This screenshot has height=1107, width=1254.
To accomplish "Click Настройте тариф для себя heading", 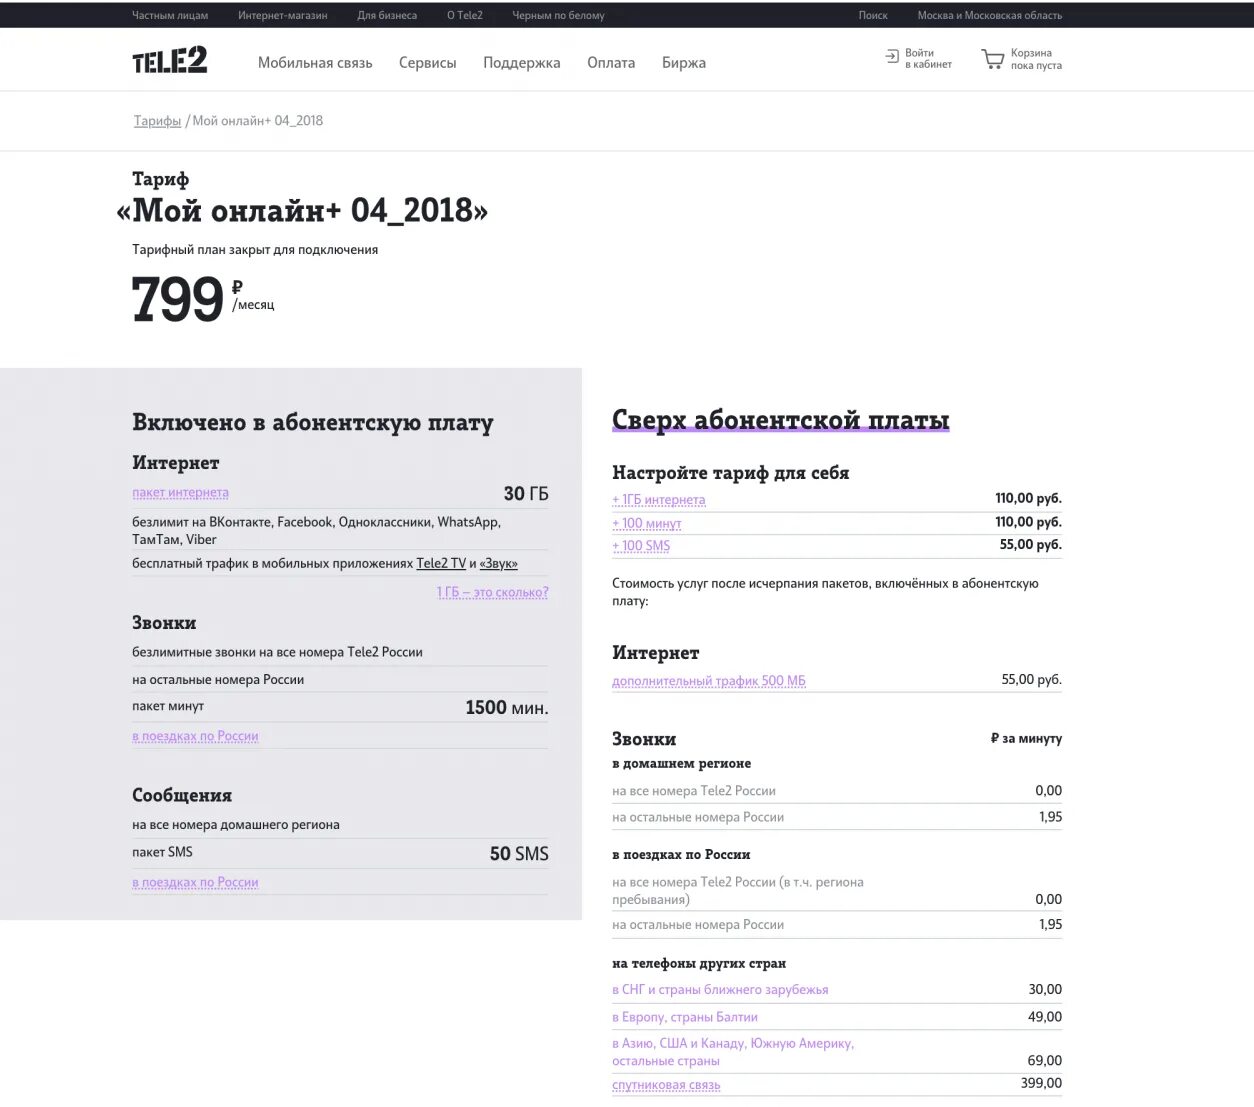I will point(730,473).
